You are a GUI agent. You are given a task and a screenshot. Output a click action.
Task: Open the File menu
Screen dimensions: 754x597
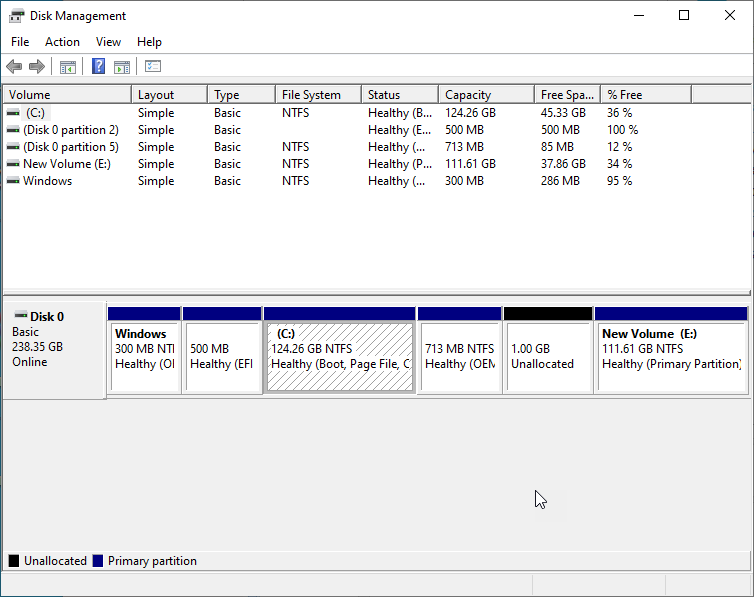[20, 42]
